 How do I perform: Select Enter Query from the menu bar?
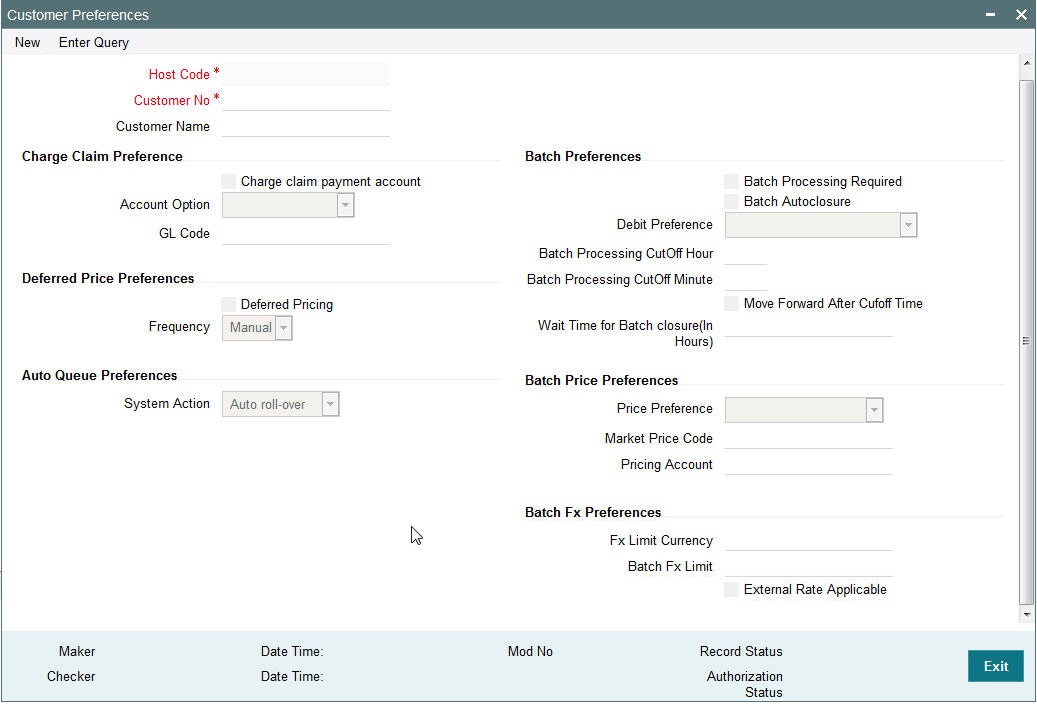pos(94,42)
